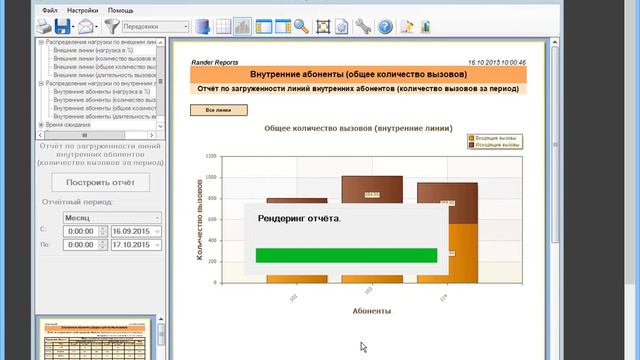The width and height of the screenshot is (640, 360).
Task: Open the Месяц period dropdown
Action: 112,218
